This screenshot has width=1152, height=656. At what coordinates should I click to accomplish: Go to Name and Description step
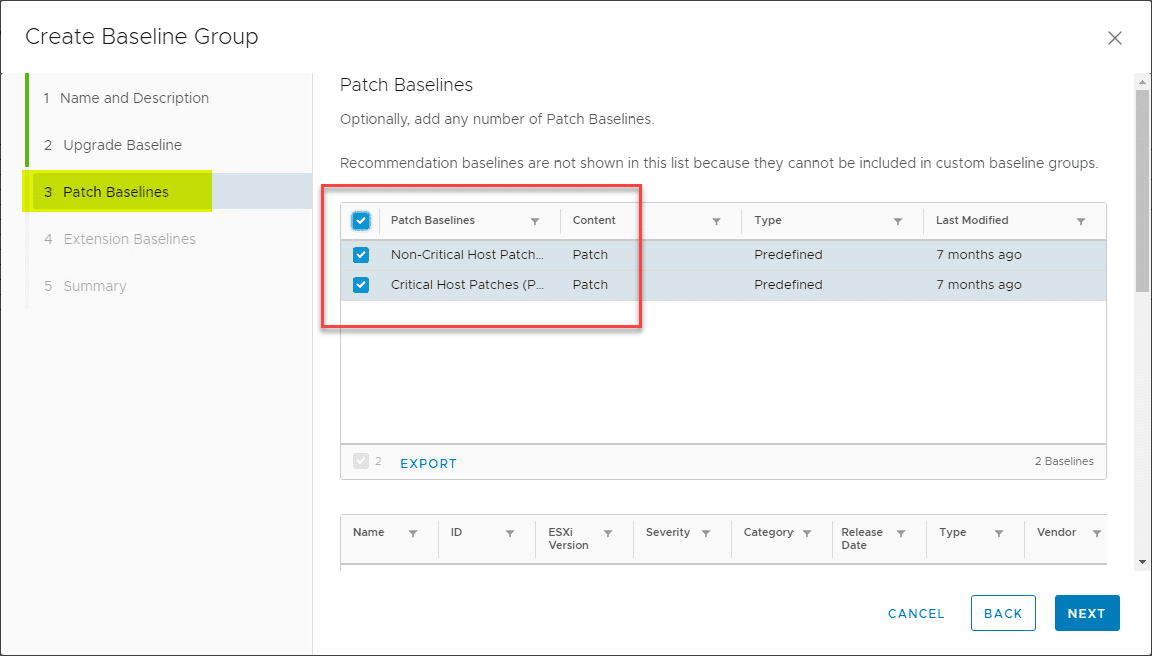pos(134,98)
